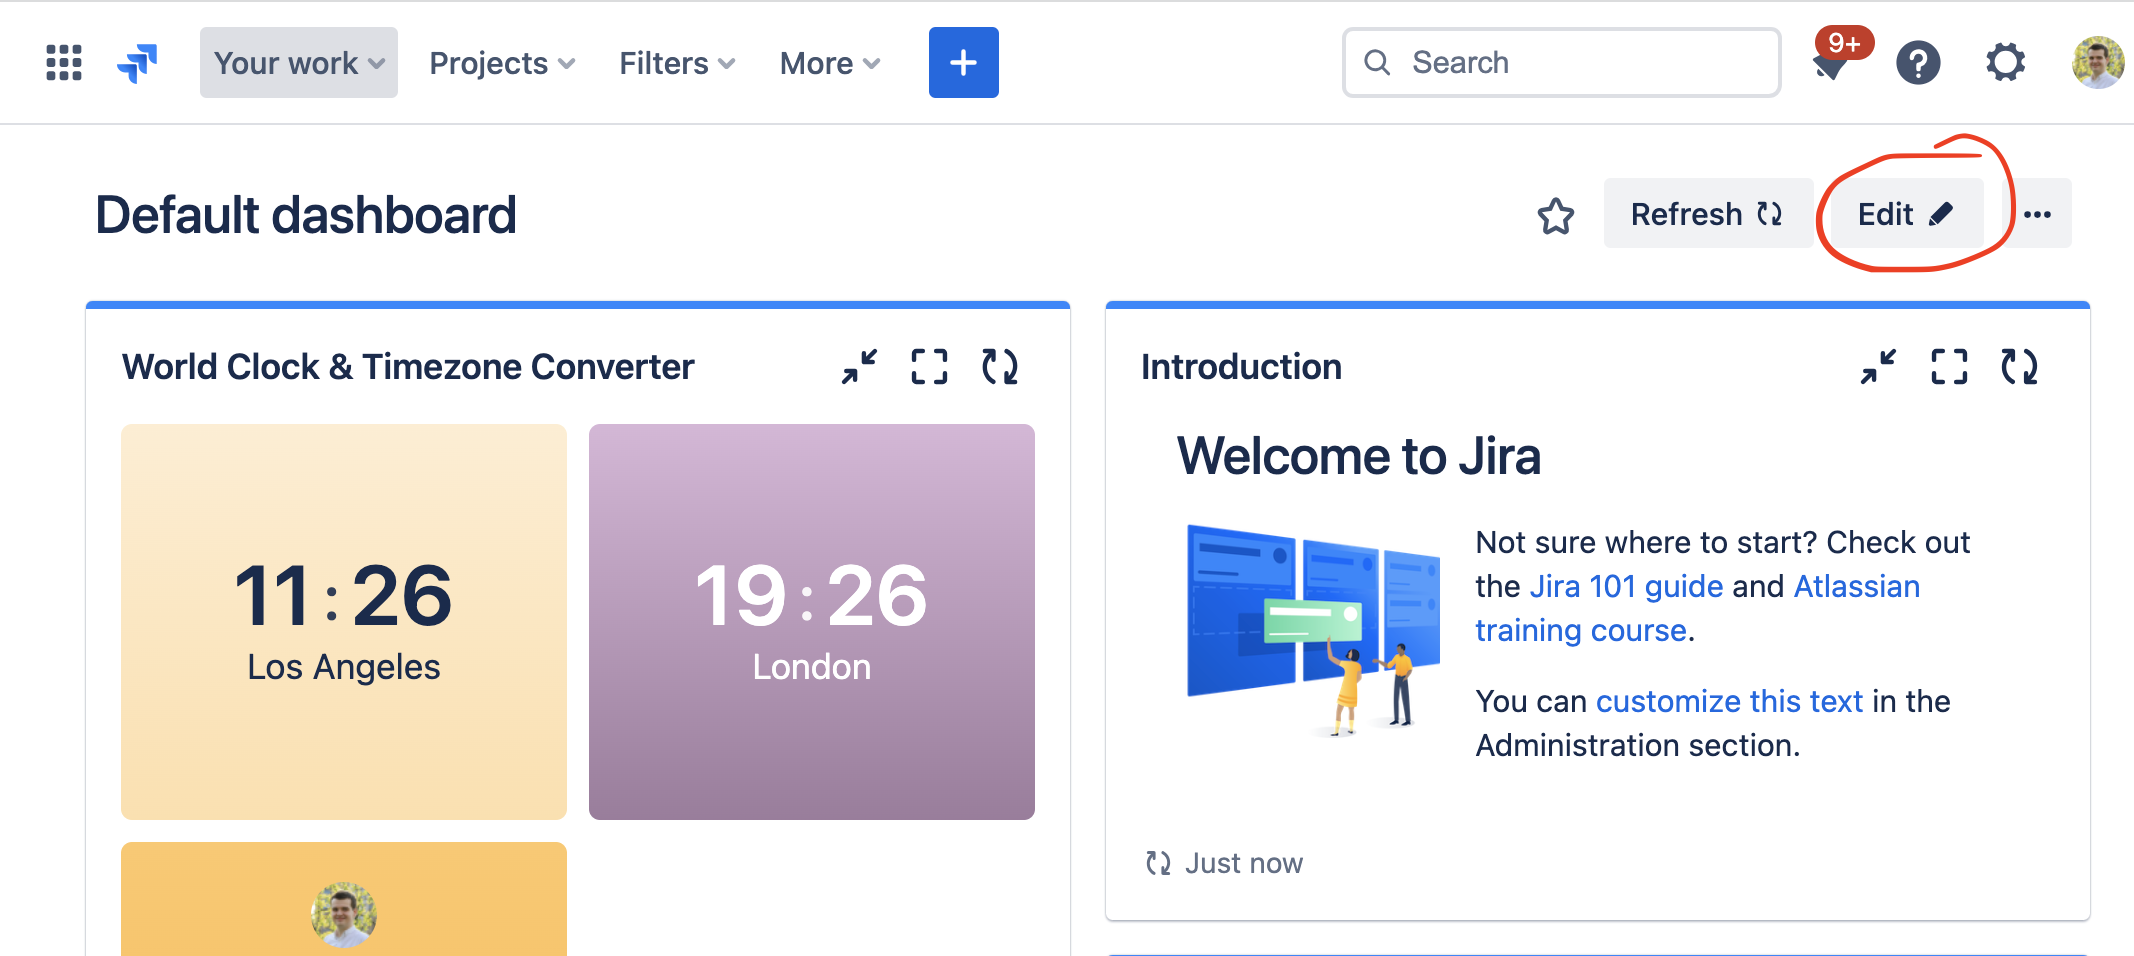Select the London clock card

[x=812, y=622]
